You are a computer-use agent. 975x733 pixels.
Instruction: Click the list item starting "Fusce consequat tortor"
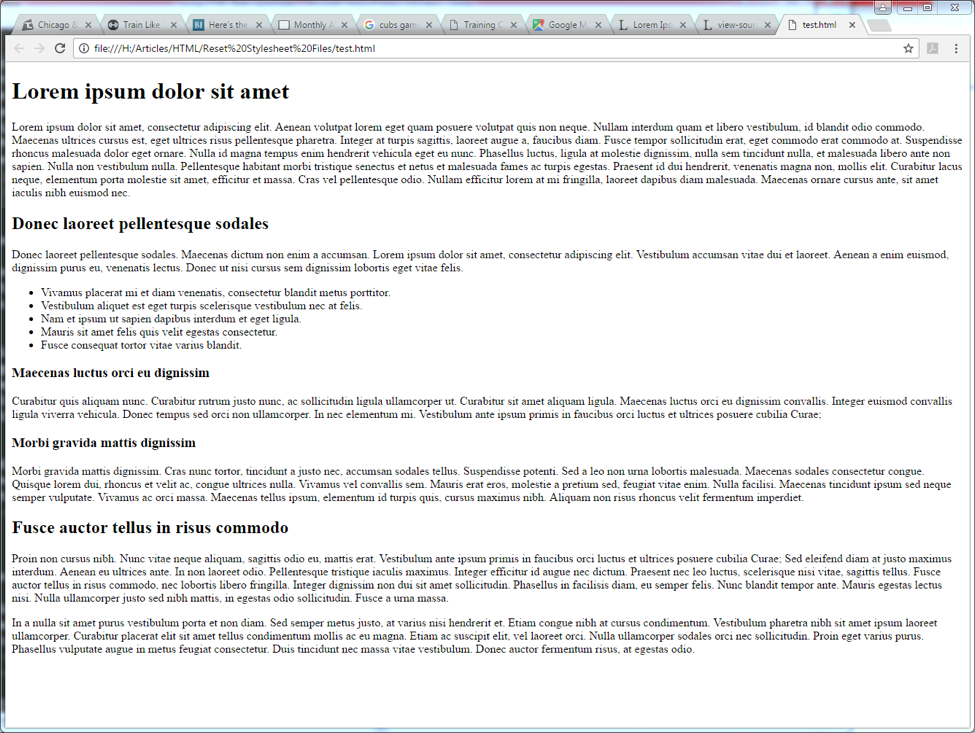point(141,345)
